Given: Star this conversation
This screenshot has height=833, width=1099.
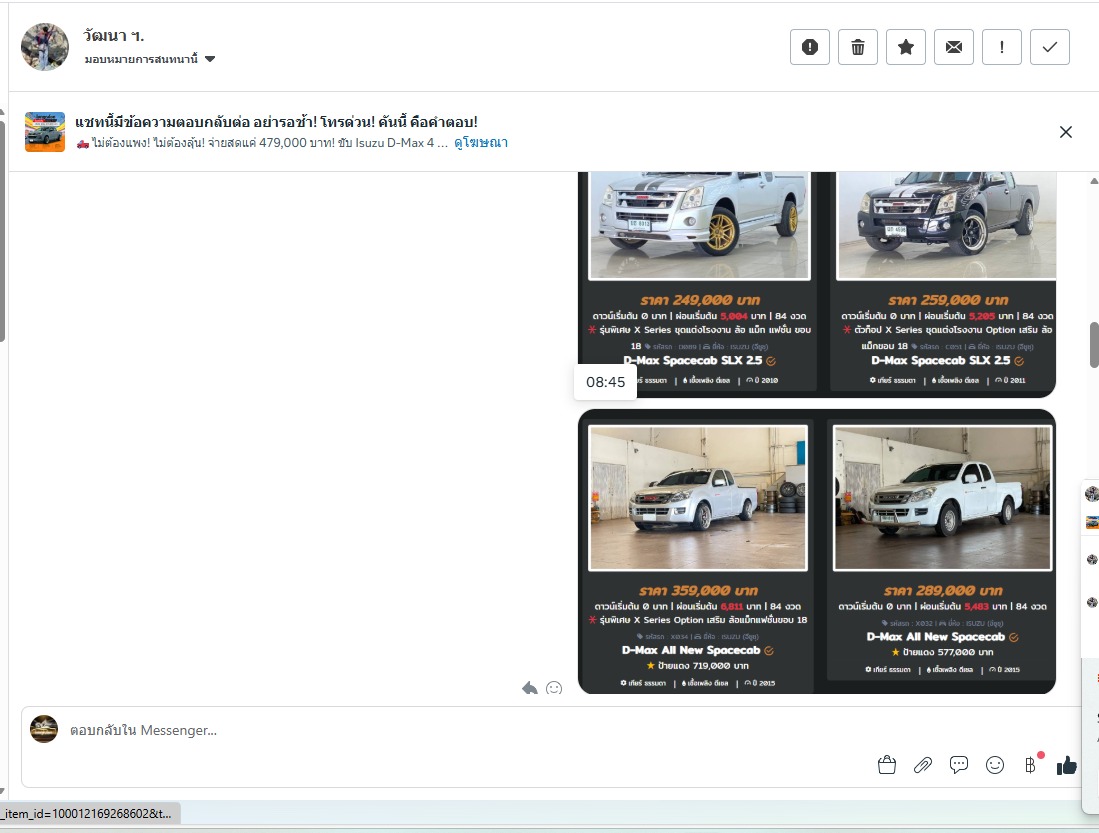Looking at the screenshot, I should pyautogui.click(x=906, y=47).
